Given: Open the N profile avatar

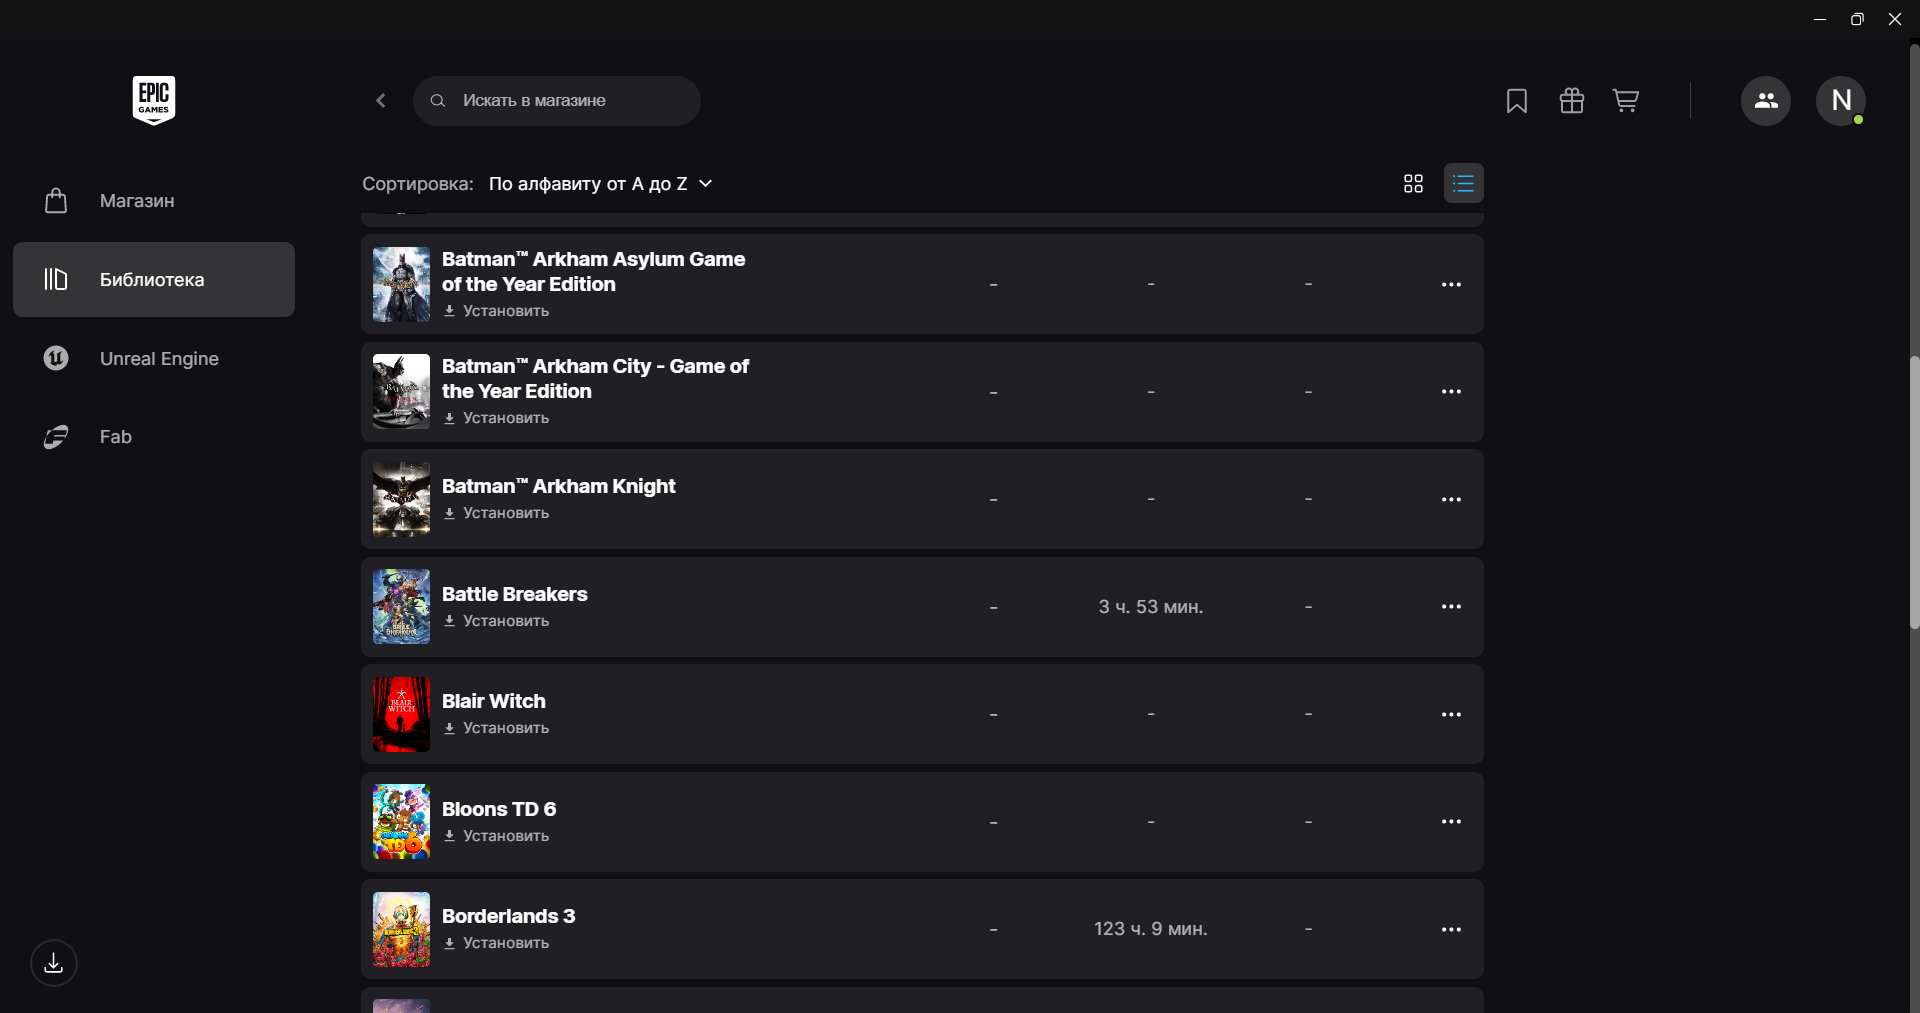Looking at the screenshot, I should pyautogui.click(x=1840, y=101).
